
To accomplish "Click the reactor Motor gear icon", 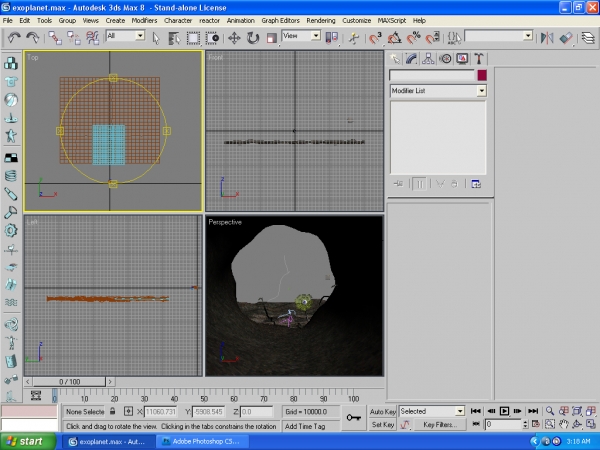I will coord(11,230).
